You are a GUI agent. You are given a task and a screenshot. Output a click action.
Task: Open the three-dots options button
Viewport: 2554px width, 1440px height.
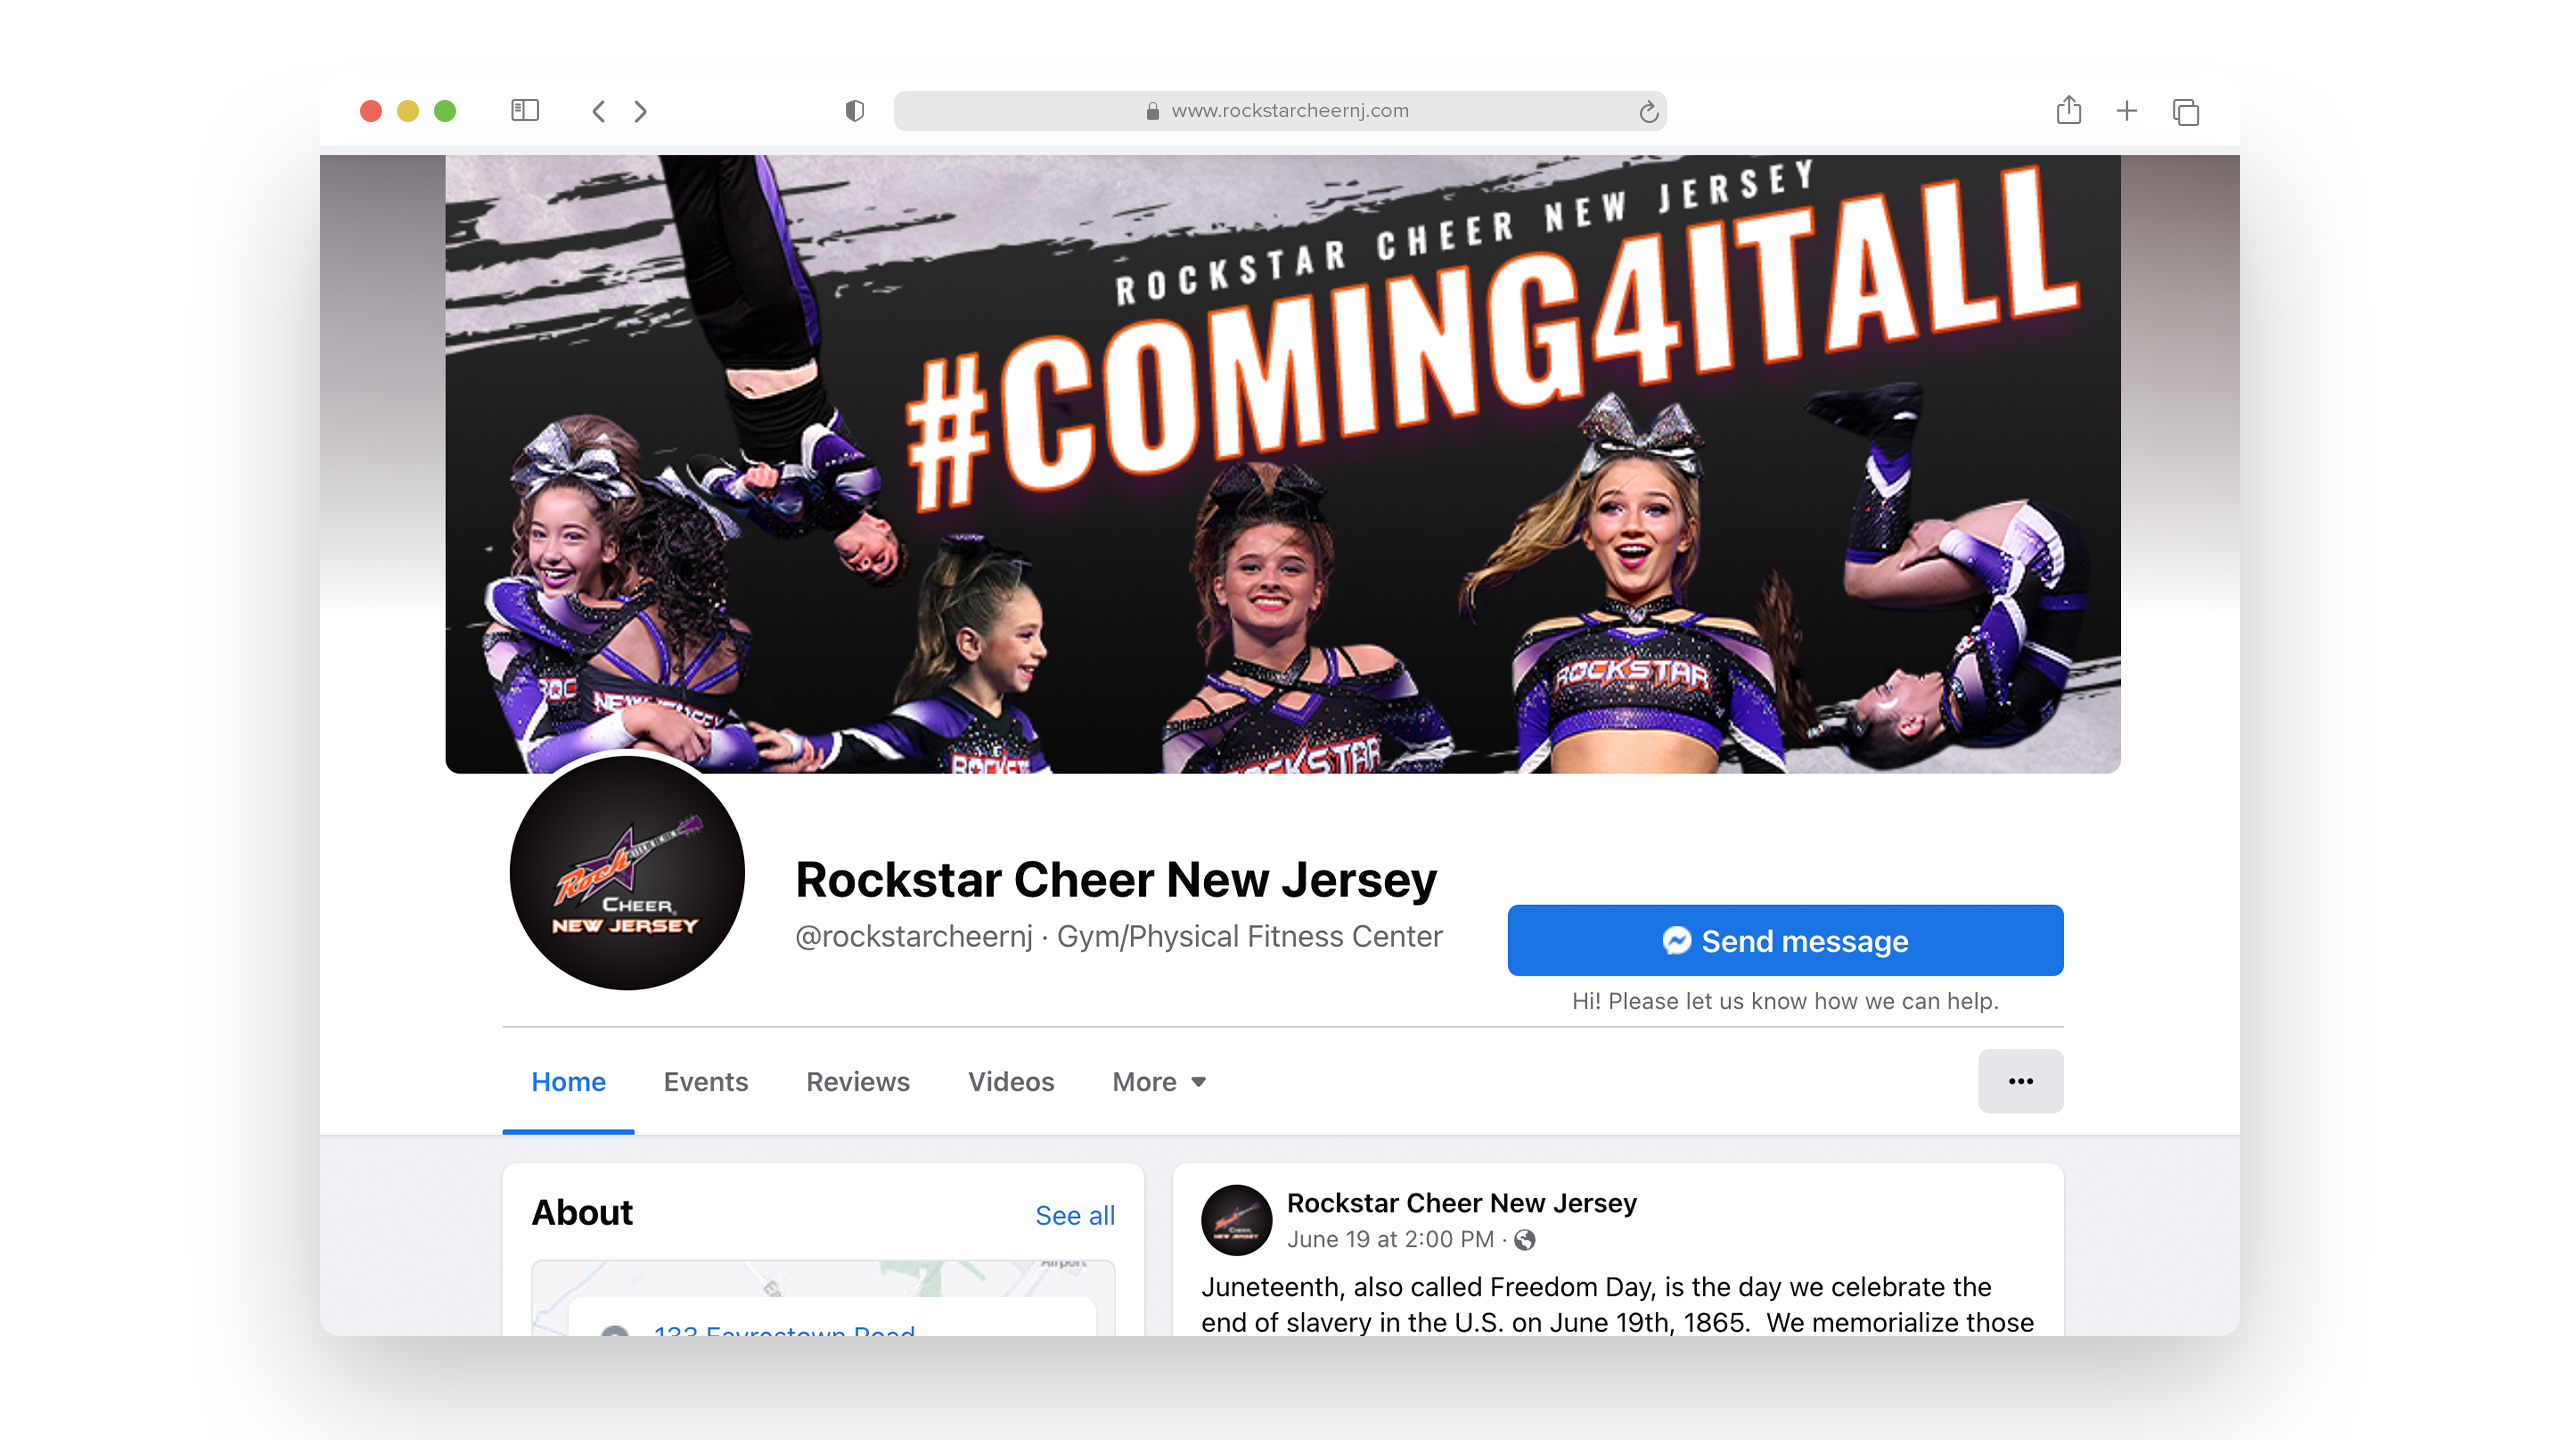[x=2020, y=1081]
